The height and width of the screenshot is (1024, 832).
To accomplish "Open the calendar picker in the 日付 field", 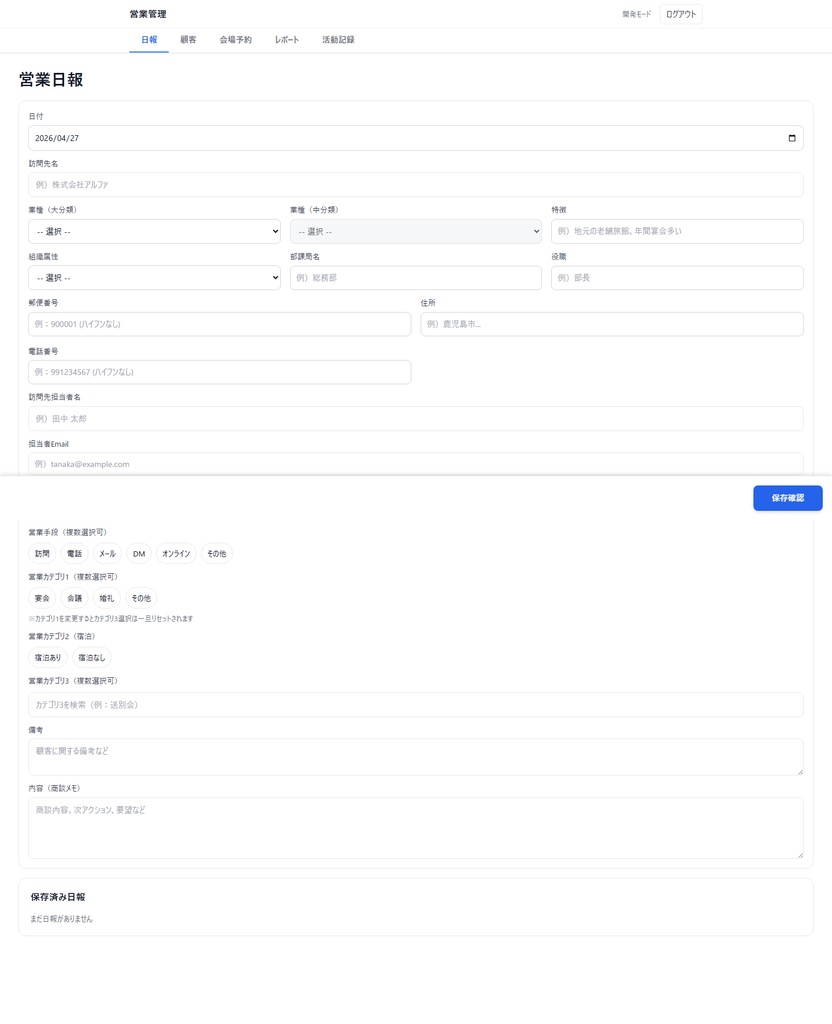I will click(x=793, y=137).
